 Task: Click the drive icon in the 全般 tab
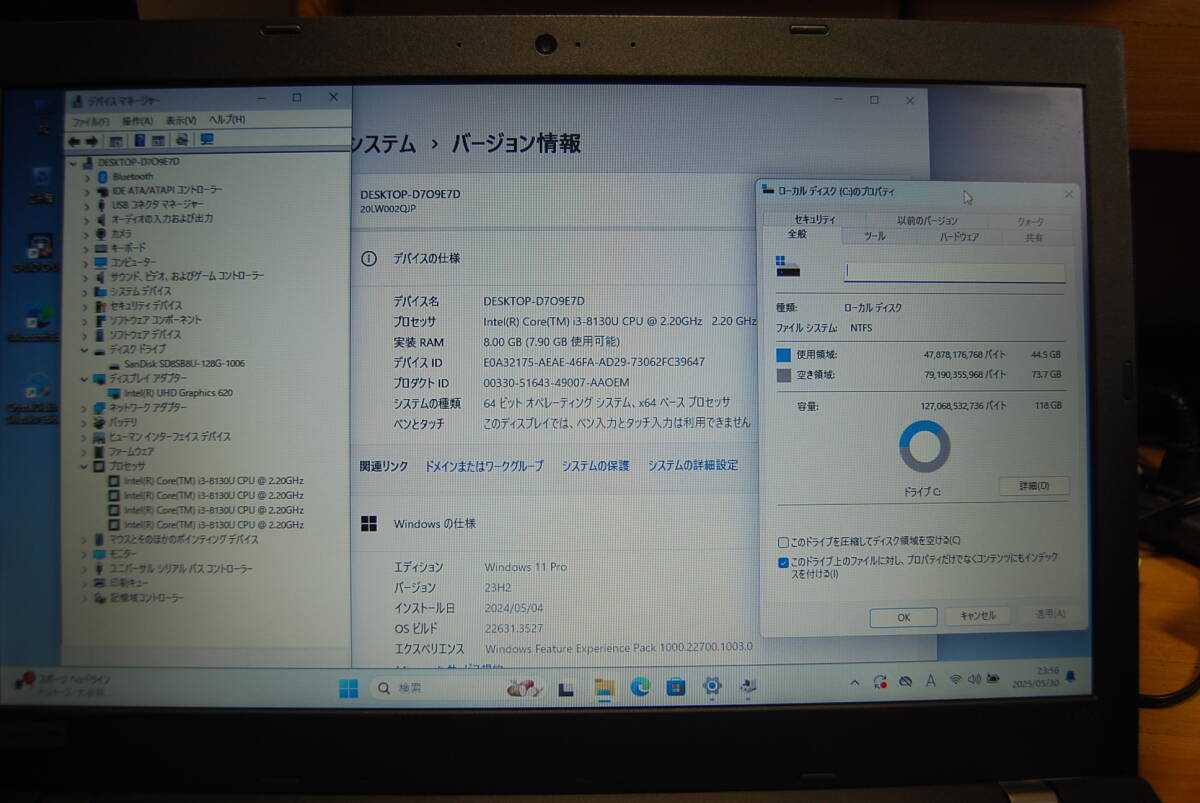788,267
